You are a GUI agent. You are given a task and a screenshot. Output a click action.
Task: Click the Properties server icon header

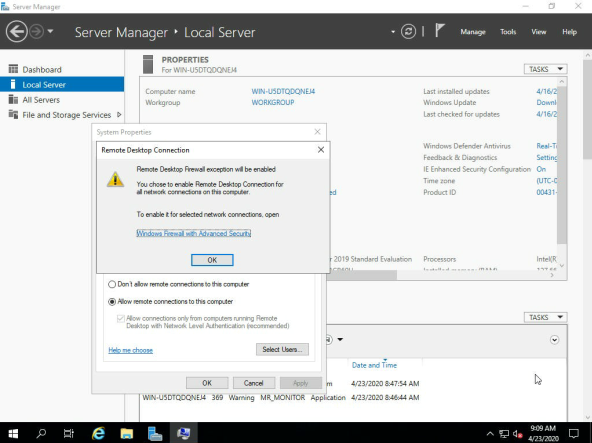tap(148, 64)
